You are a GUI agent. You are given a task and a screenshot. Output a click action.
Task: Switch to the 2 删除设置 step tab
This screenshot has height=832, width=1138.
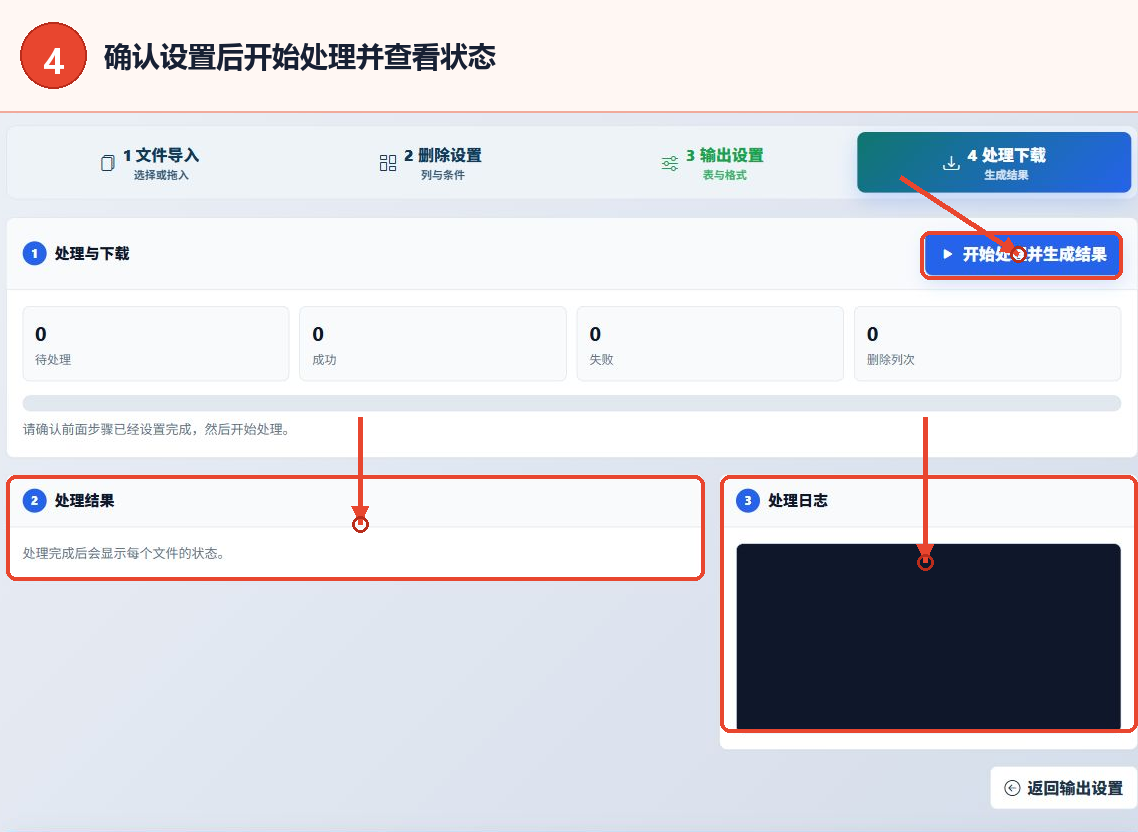(x=430, y=163)
